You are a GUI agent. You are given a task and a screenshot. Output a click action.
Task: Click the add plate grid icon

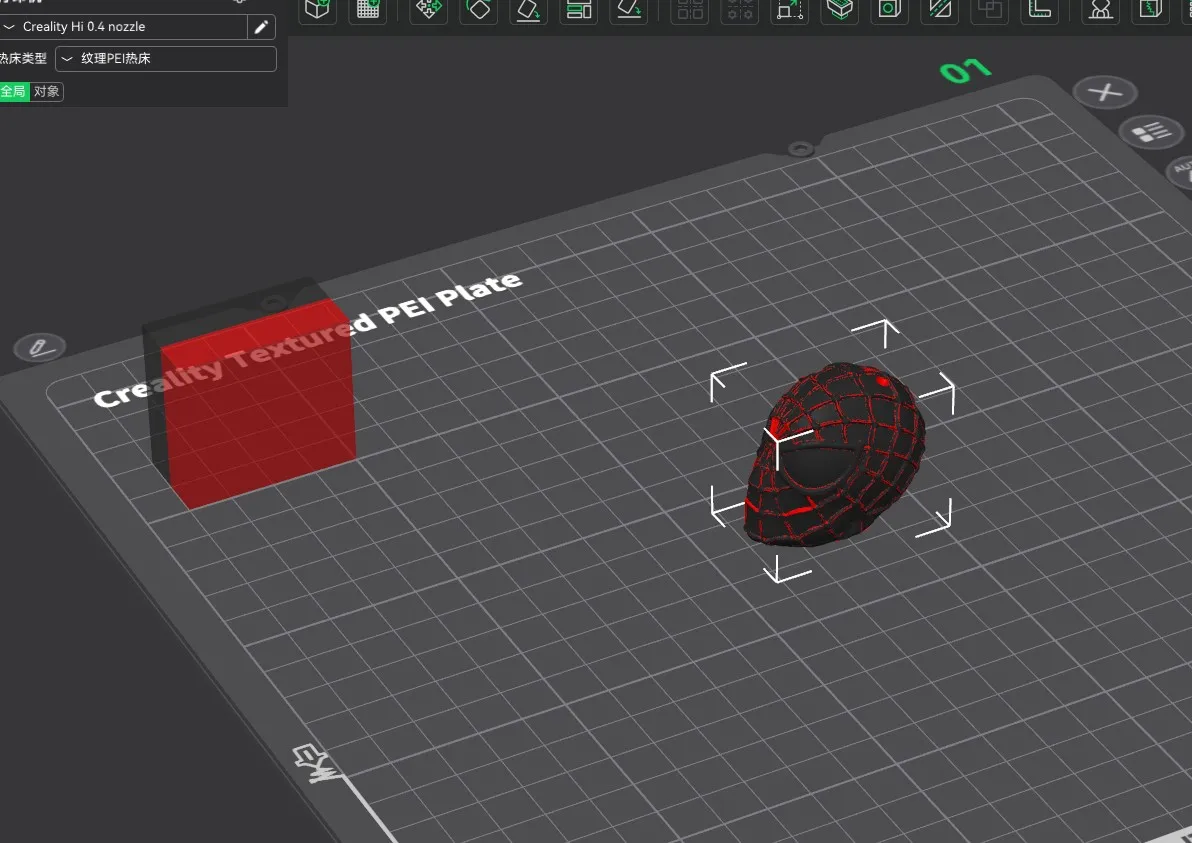pyautogui.click(x=368, y=9)
